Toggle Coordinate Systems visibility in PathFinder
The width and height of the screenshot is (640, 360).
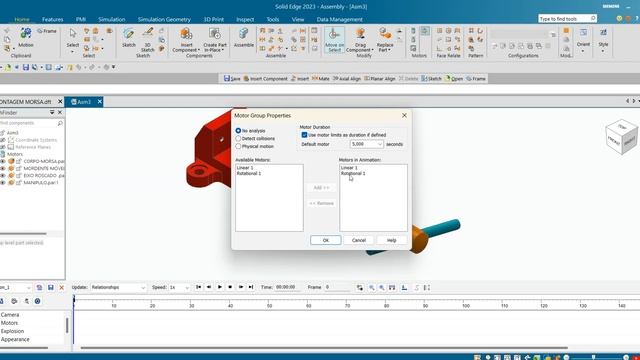pyautogui.click(x=3, y=140)
